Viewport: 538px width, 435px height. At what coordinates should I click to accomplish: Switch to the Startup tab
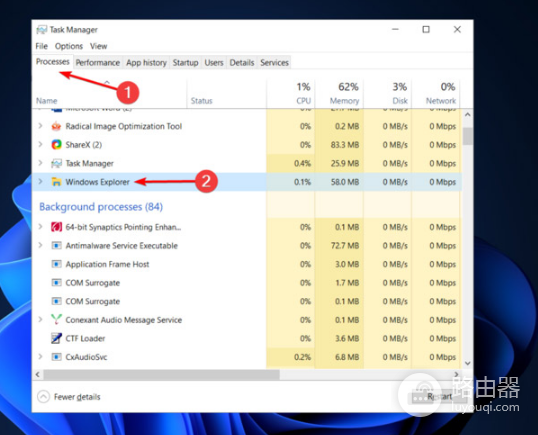(185, 62)
